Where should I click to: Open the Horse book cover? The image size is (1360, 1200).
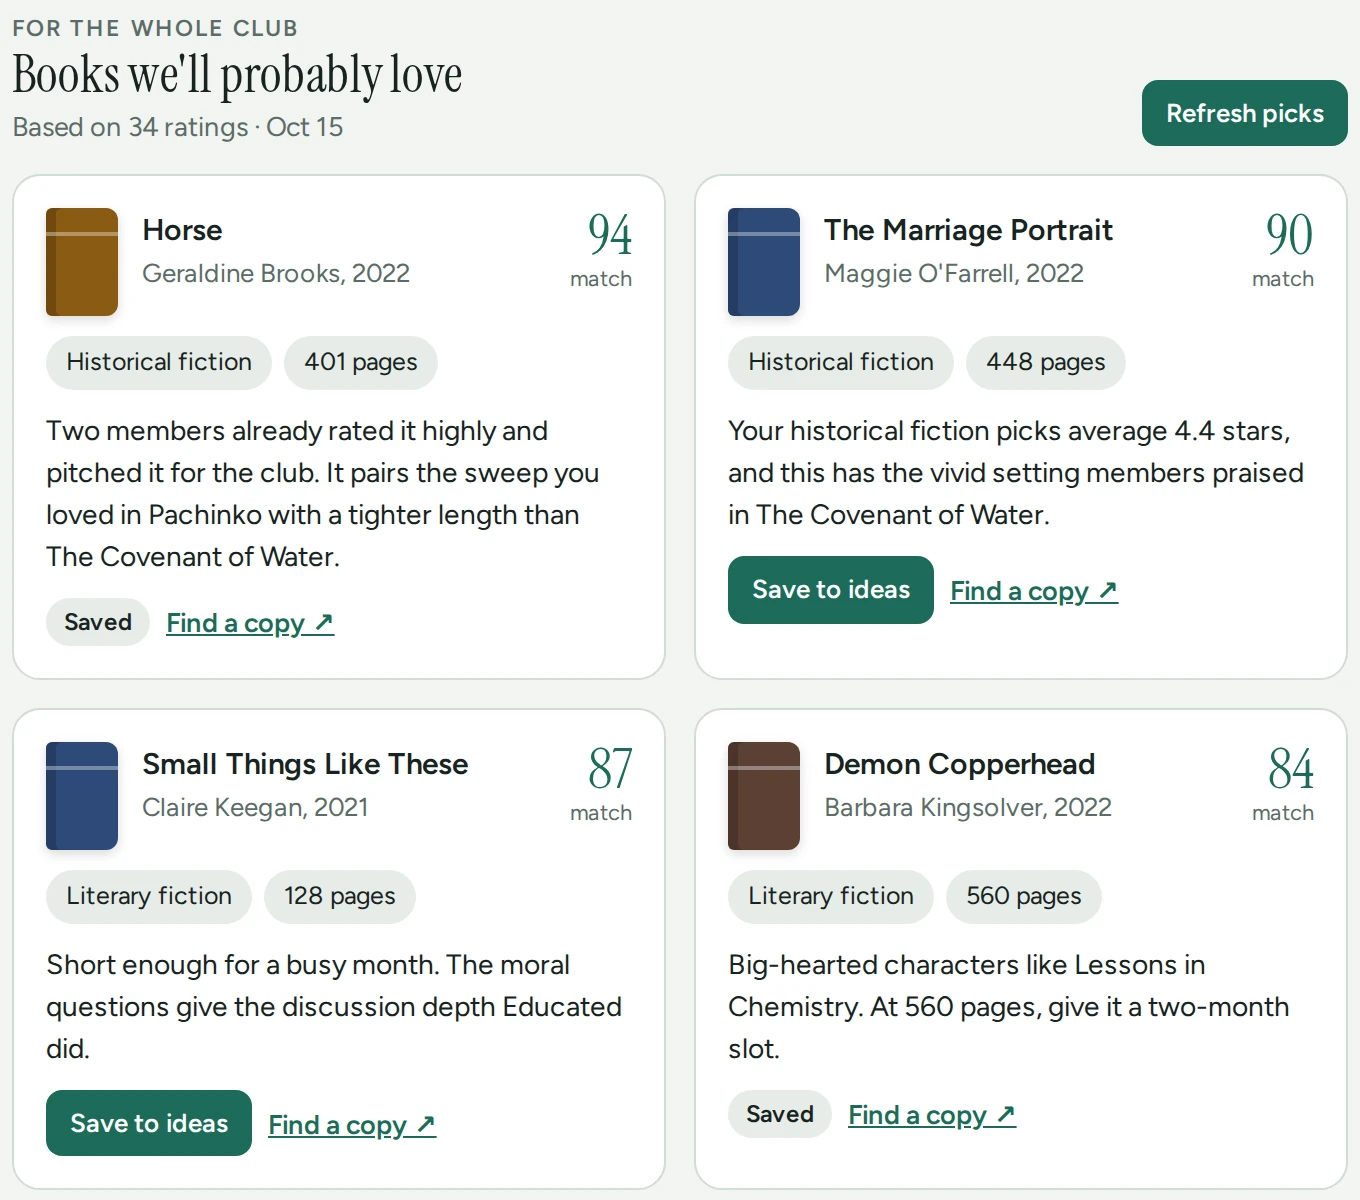(x=82, y=262)
